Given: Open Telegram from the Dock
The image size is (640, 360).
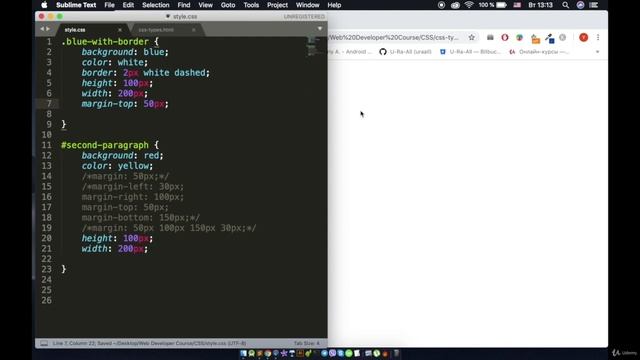Looking at the screenshot, I should (x=324, y=353).
